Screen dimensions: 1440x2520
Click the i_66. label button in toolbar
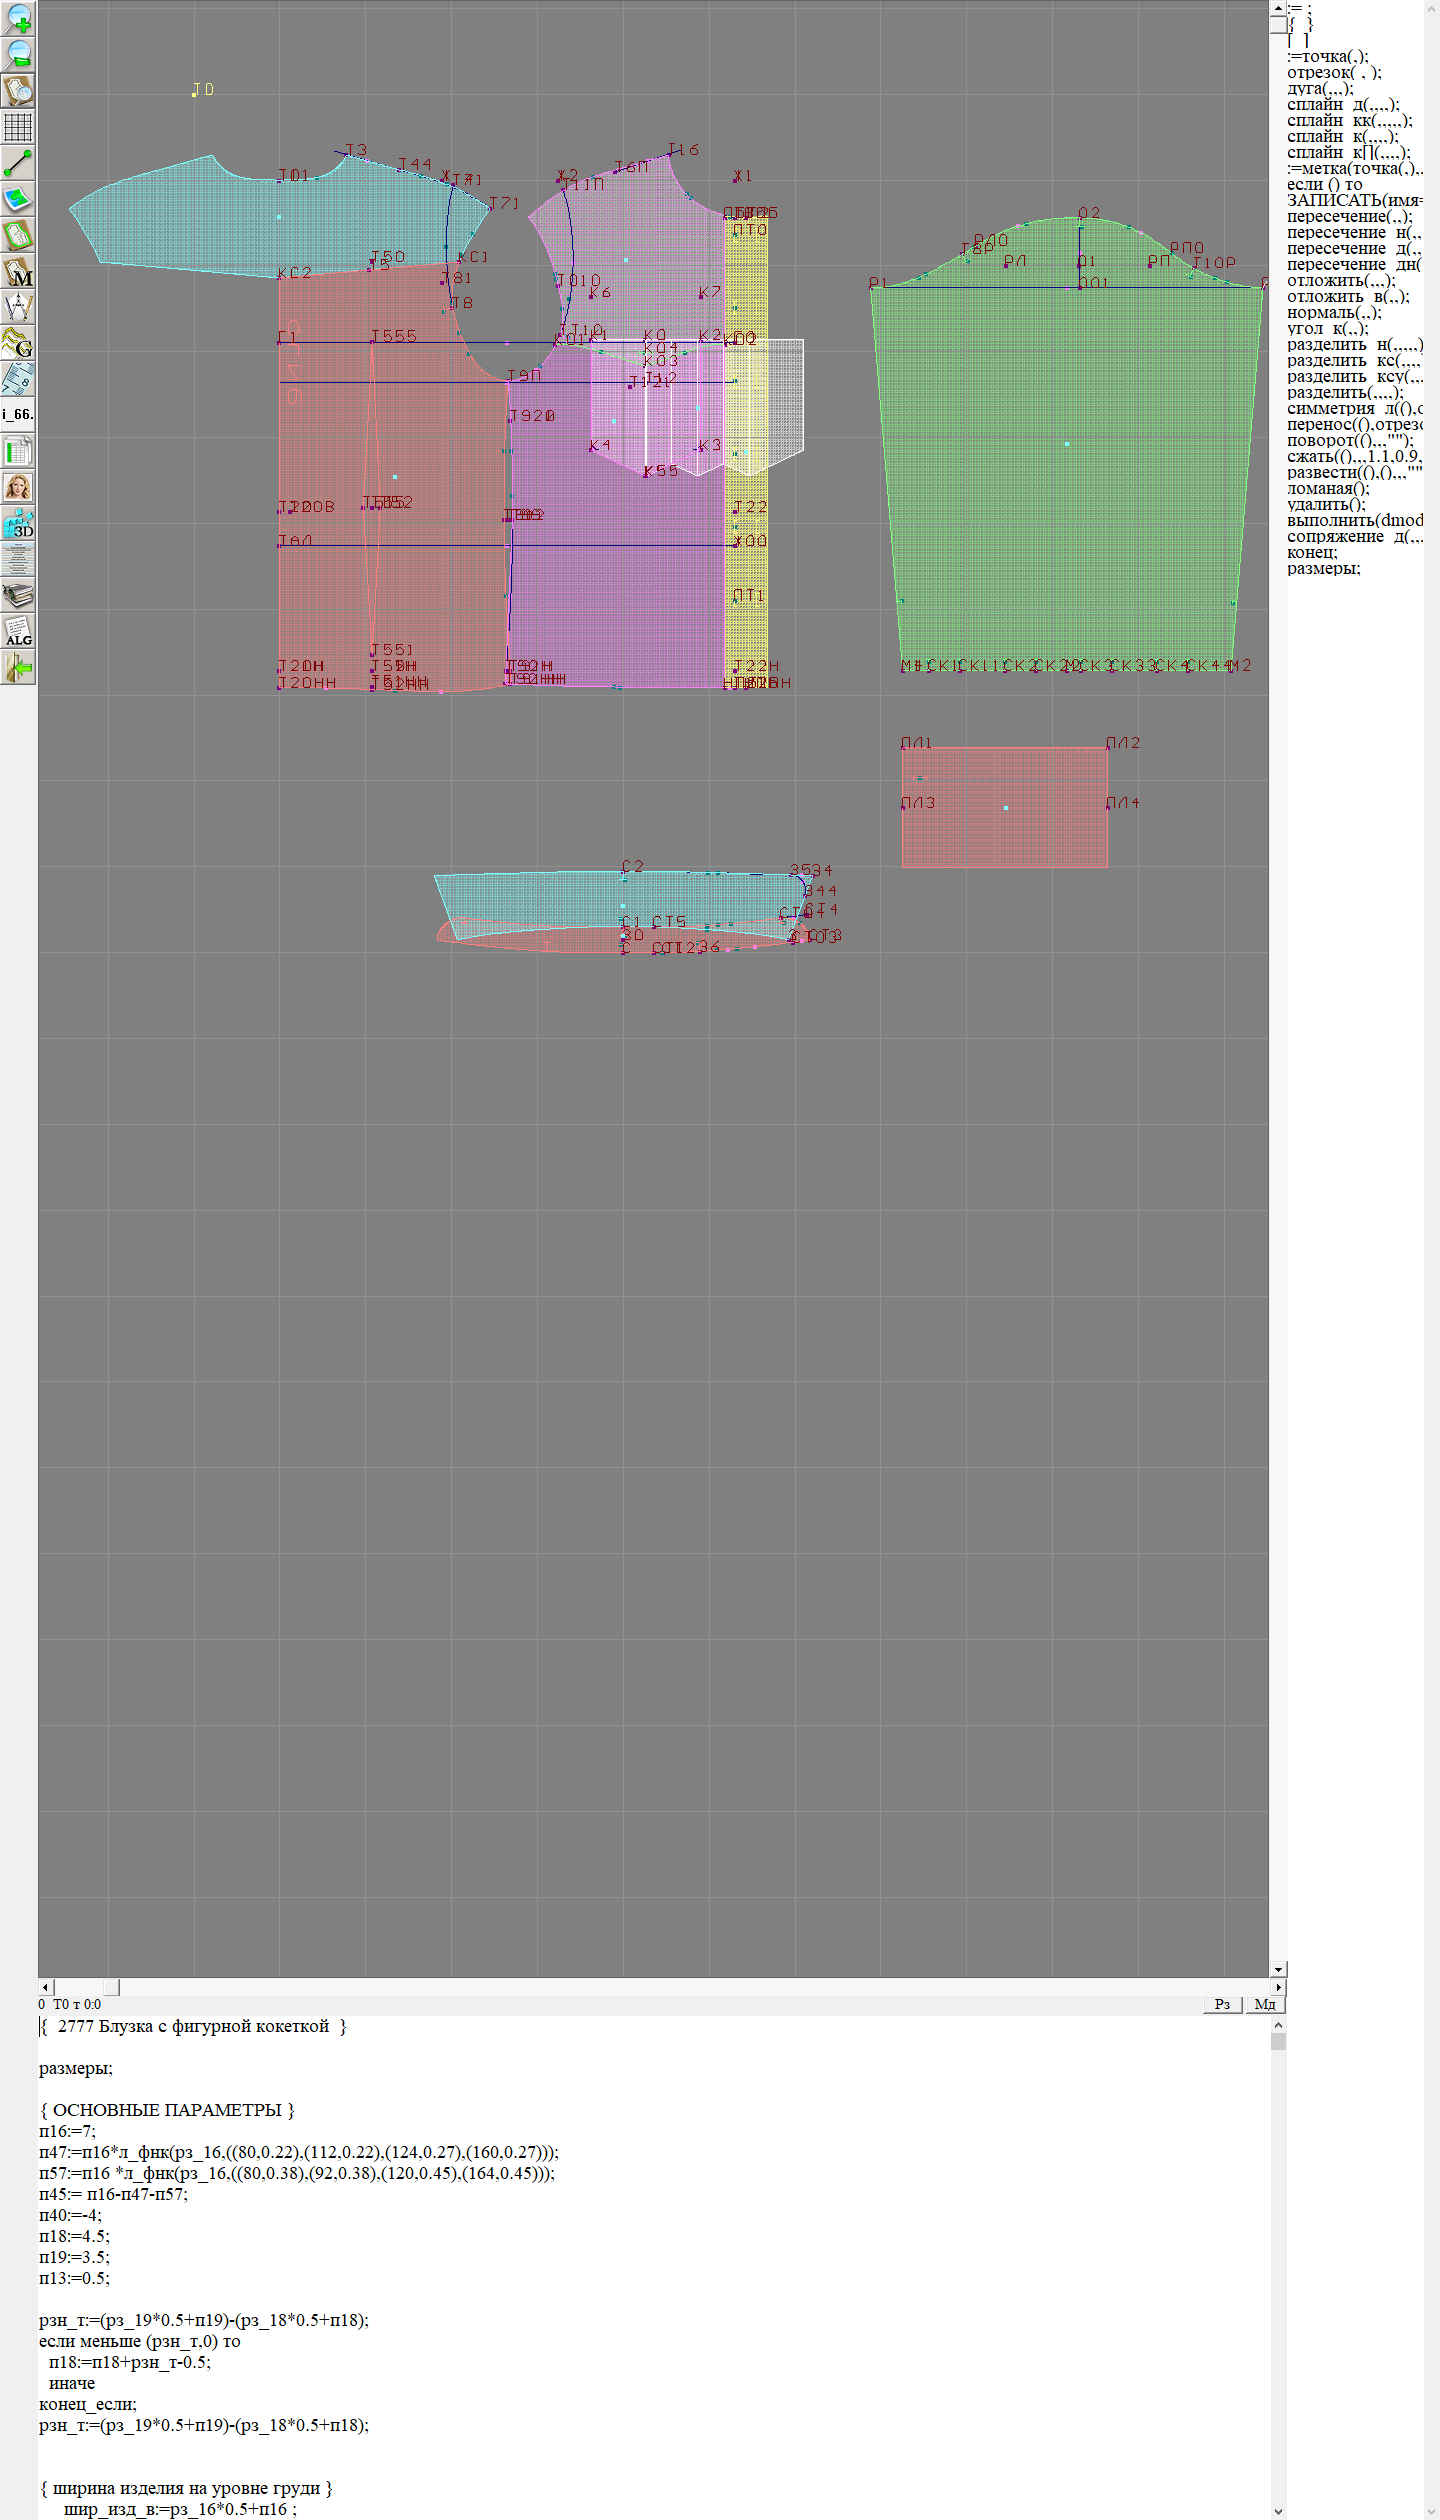click(x=18, y=414)
